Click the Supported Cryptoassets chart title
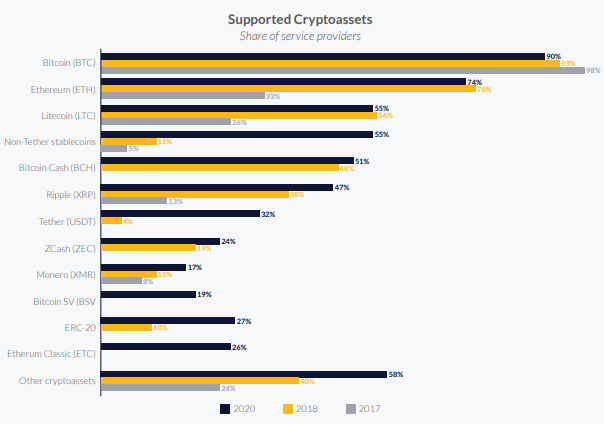This screenshot has width=604, height=424. coord(300,19)
